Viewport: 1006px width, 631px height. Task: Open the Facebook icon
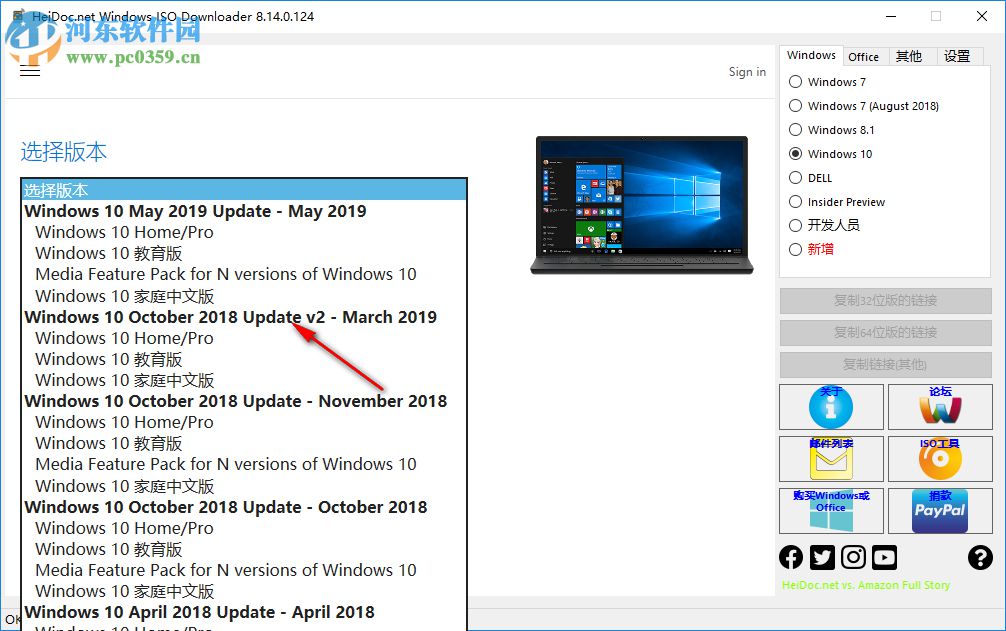point(791,557)
